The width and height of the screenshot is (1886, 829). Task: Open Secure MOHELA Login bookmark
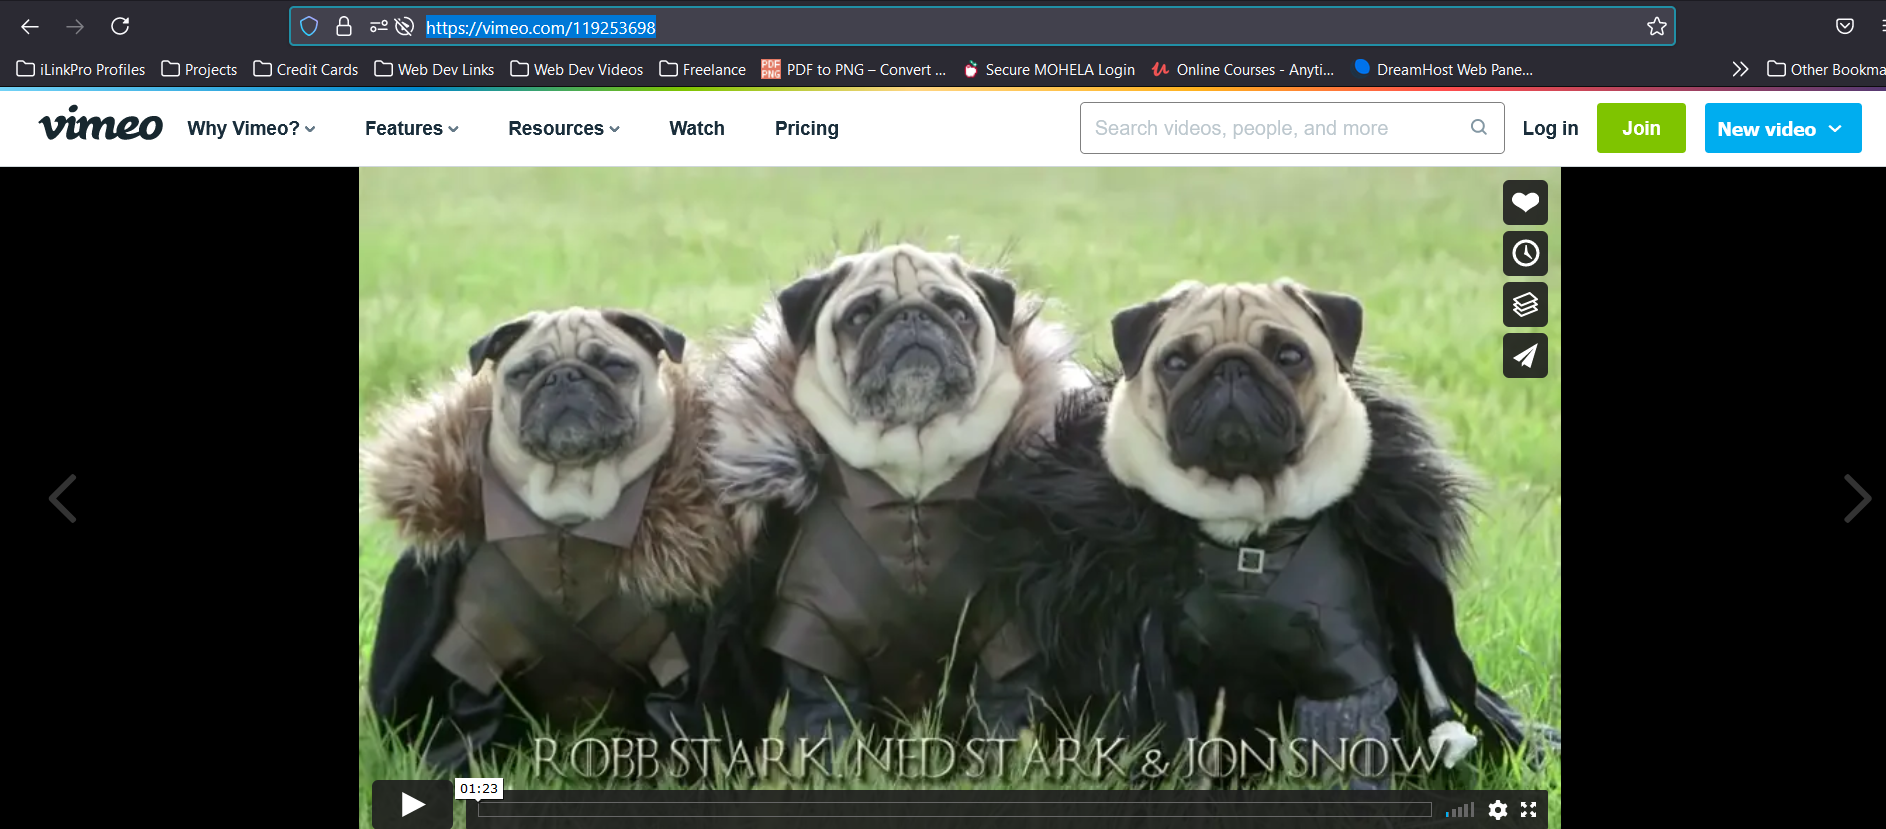(x=1049, y=69)
